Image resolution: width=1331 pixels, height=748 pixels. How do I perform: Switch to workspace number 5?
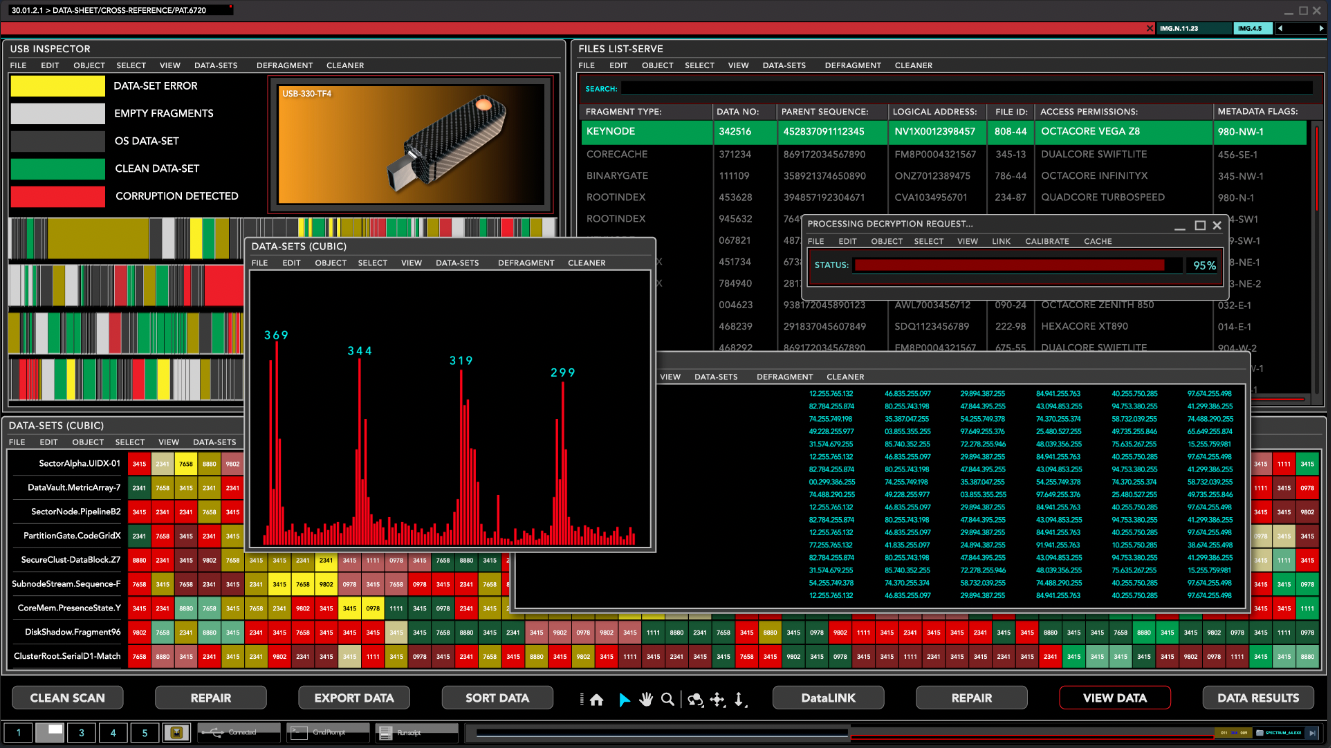pos(145,733)
